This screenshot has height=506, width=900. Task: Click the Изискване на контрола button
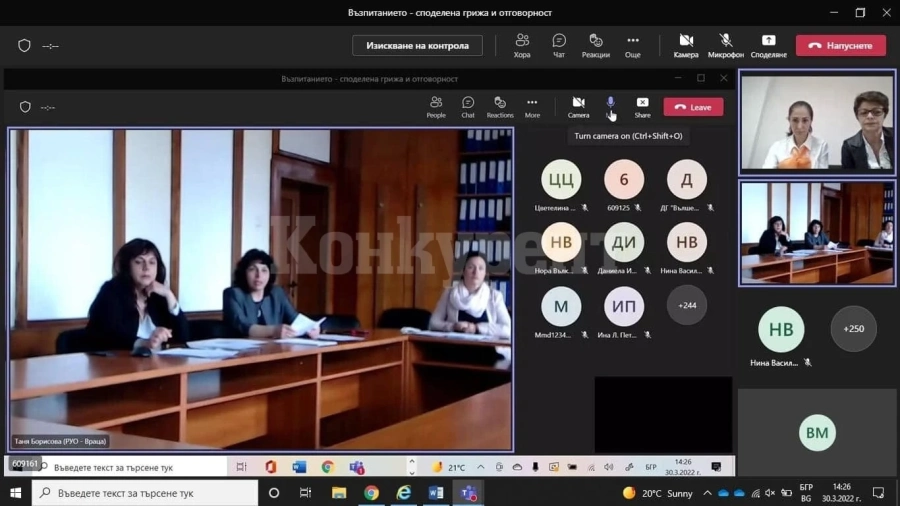pyautogui.click(x=417, y=45)
